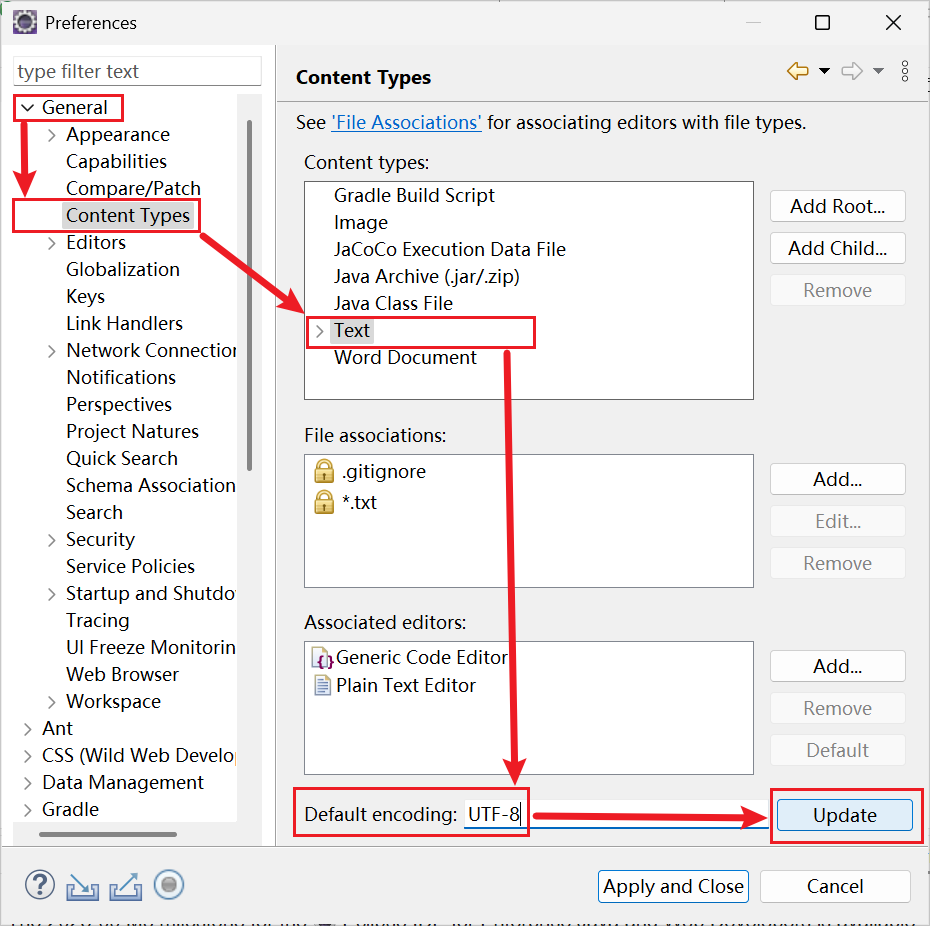Click the Generic Code Editor icon

[322, 658]
